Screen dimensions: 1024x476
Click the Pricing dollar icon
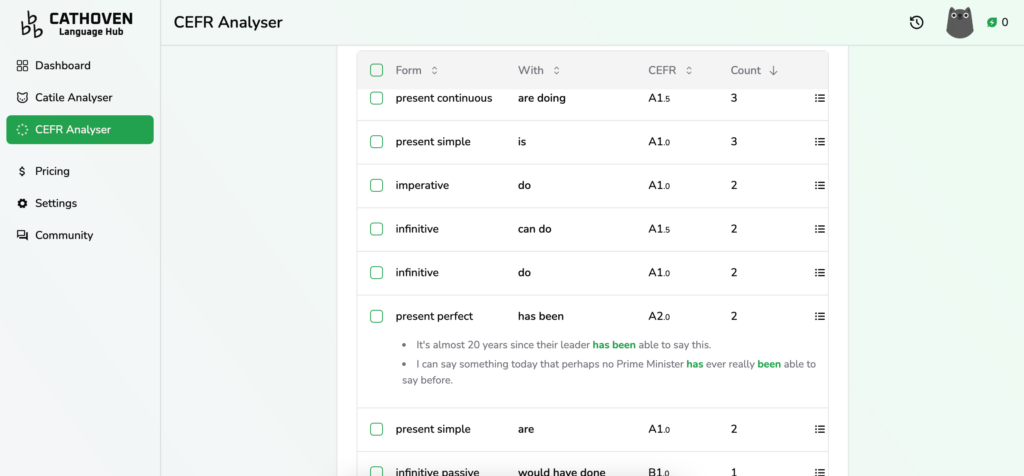pyautogui.click(x=22, y=171)
